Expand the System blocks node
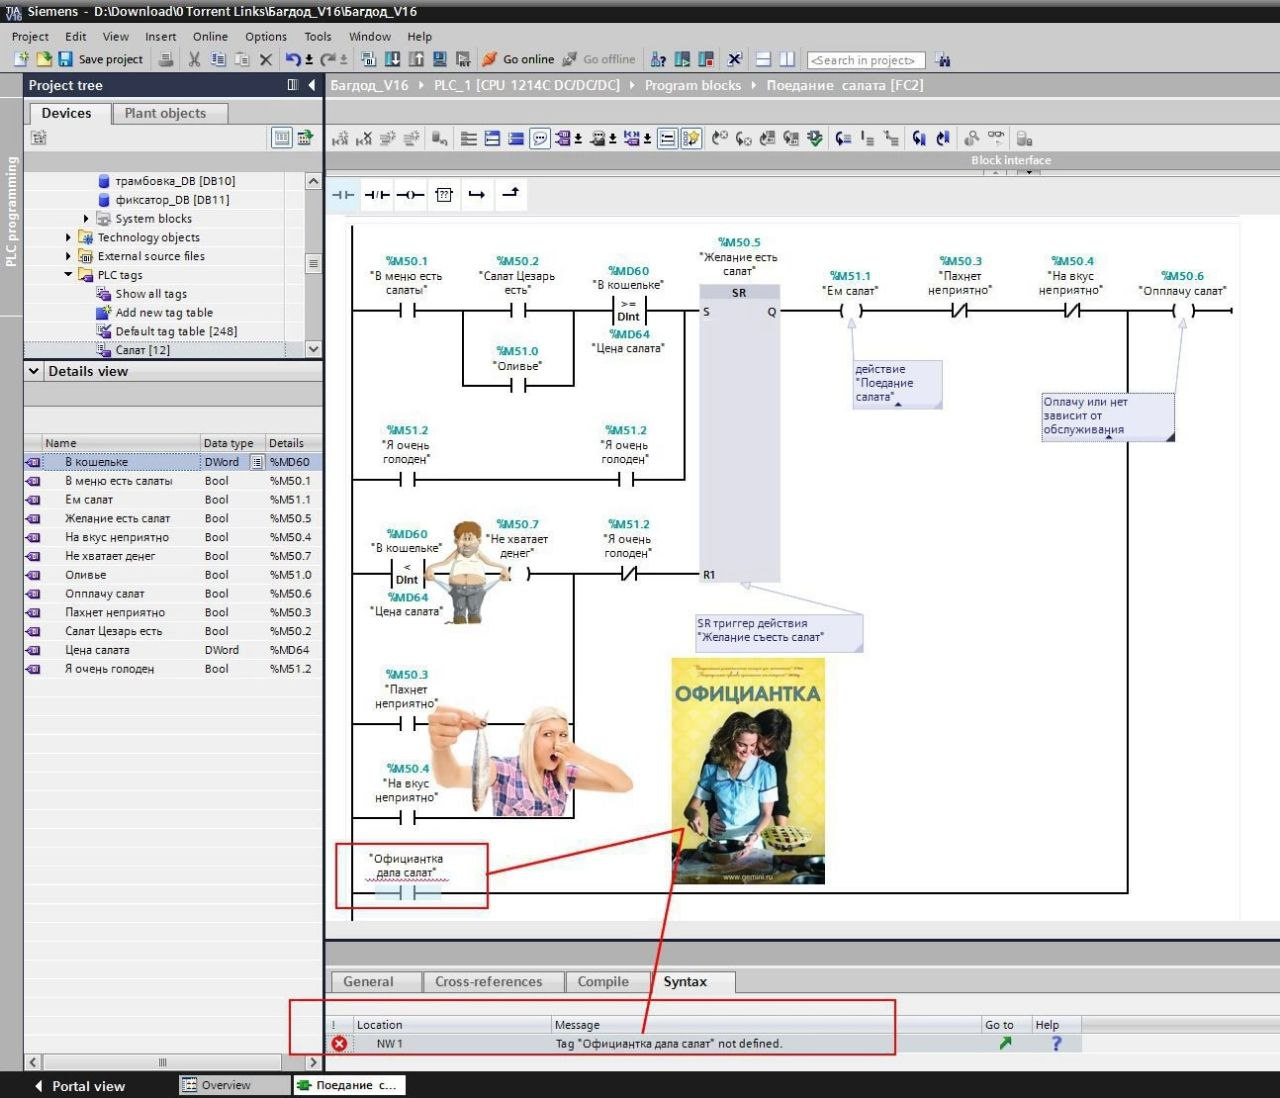 tap(86, 219)
